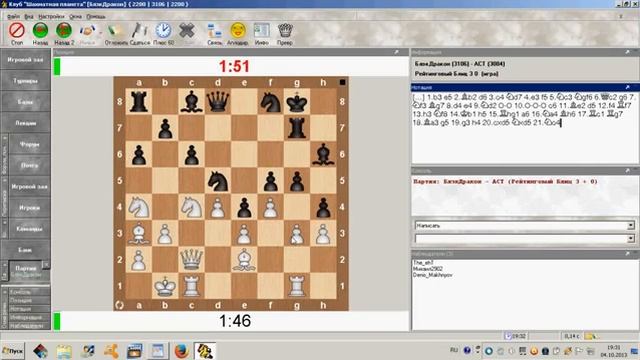Click the handshake draw offer icon

tap(87, 31)
